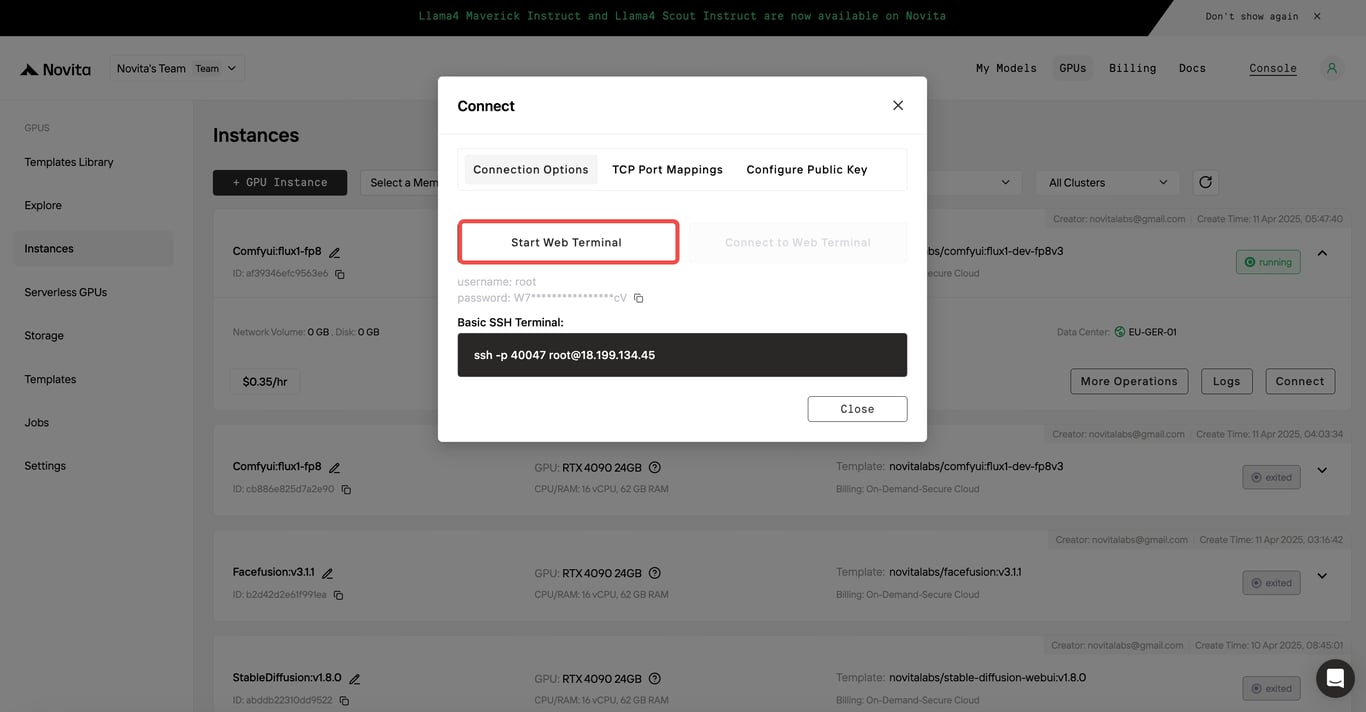Click exited badge of StableDiffusion instance
This screenshot has height=712, width=1366.
(x=1272, y=688)
